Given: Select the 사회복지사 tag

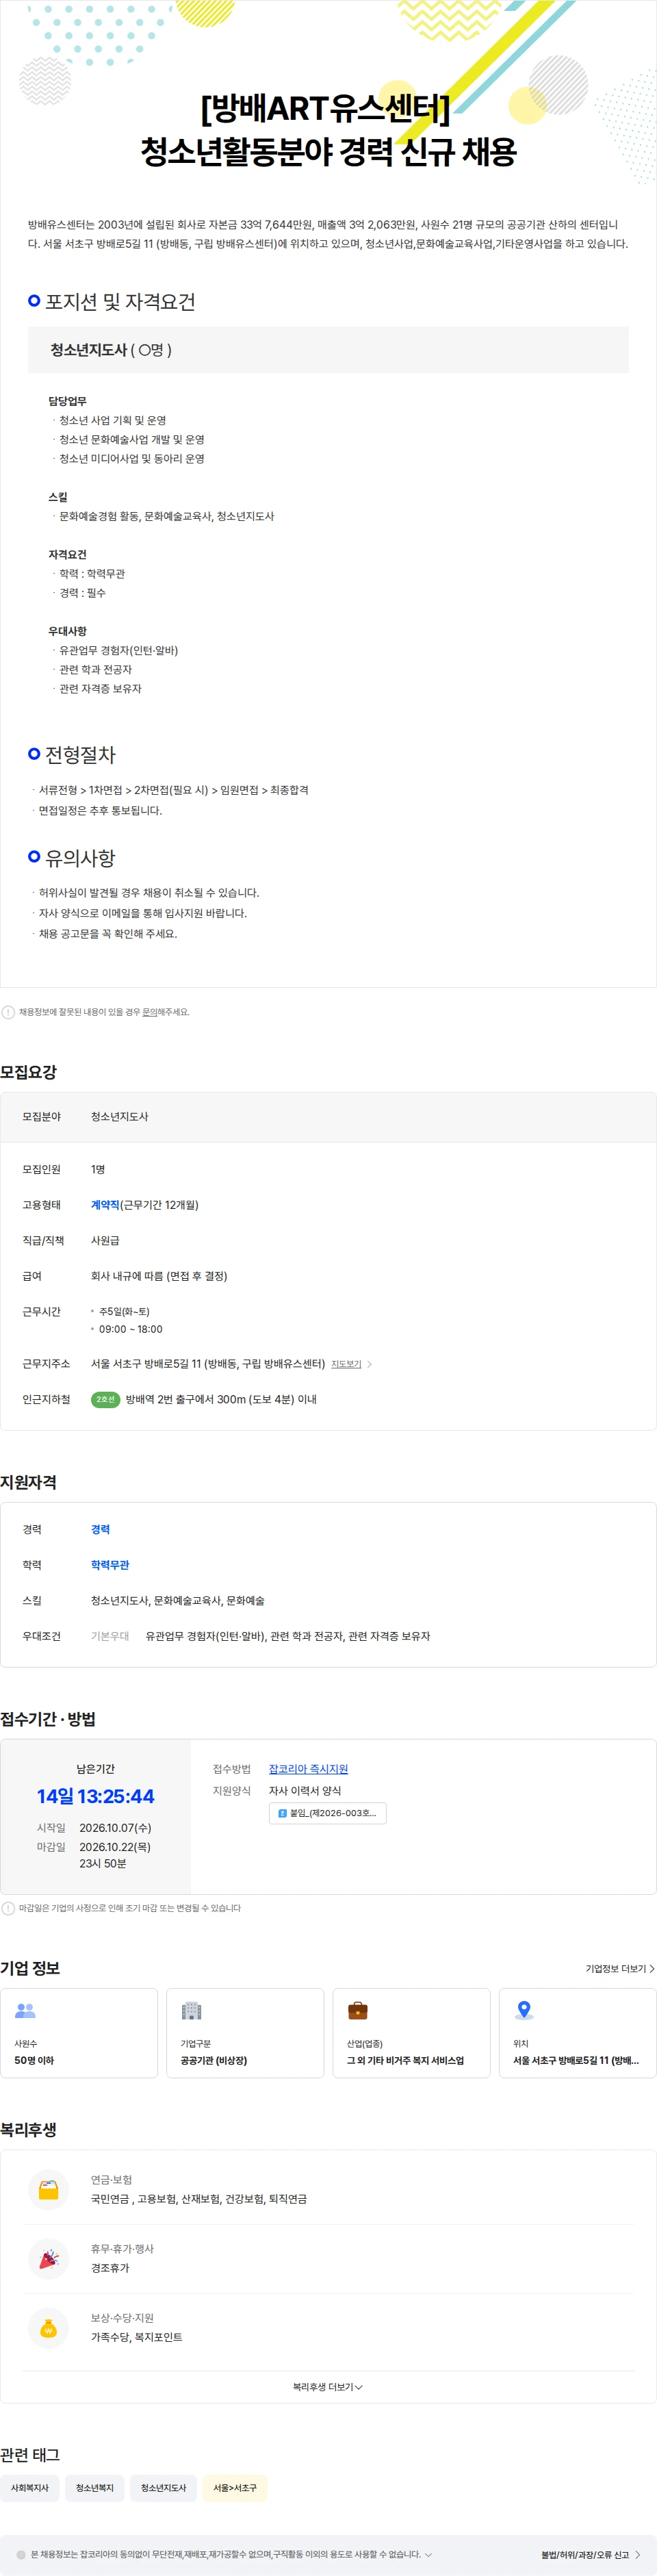Looking at the screenshot, I should click(x=29, y=2488).
